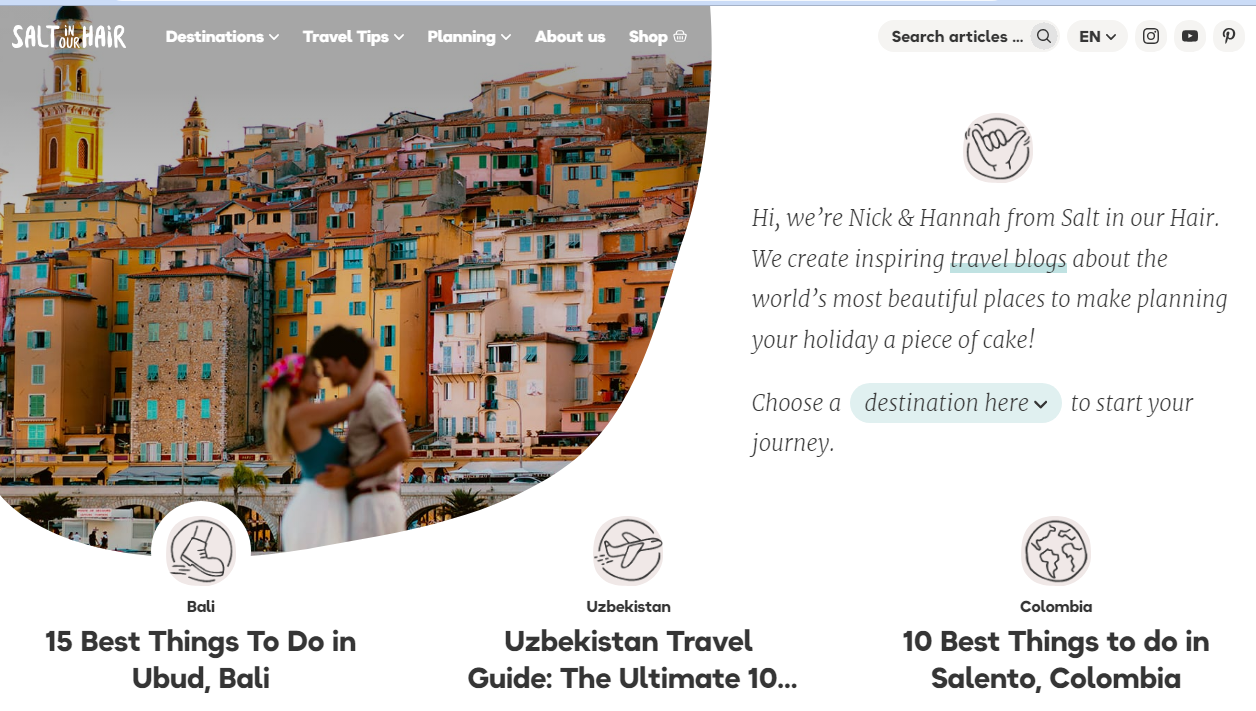Open the Instagram profile icon
The image size is (1256, 711).
[1151, 36]
